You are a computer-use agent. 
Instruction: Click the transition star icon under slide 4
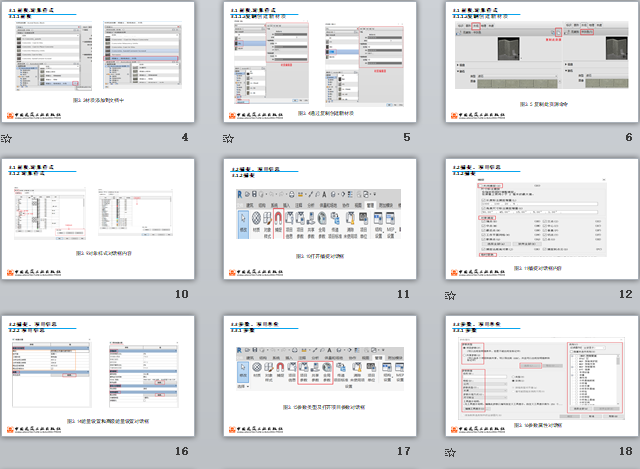point(7,139)
